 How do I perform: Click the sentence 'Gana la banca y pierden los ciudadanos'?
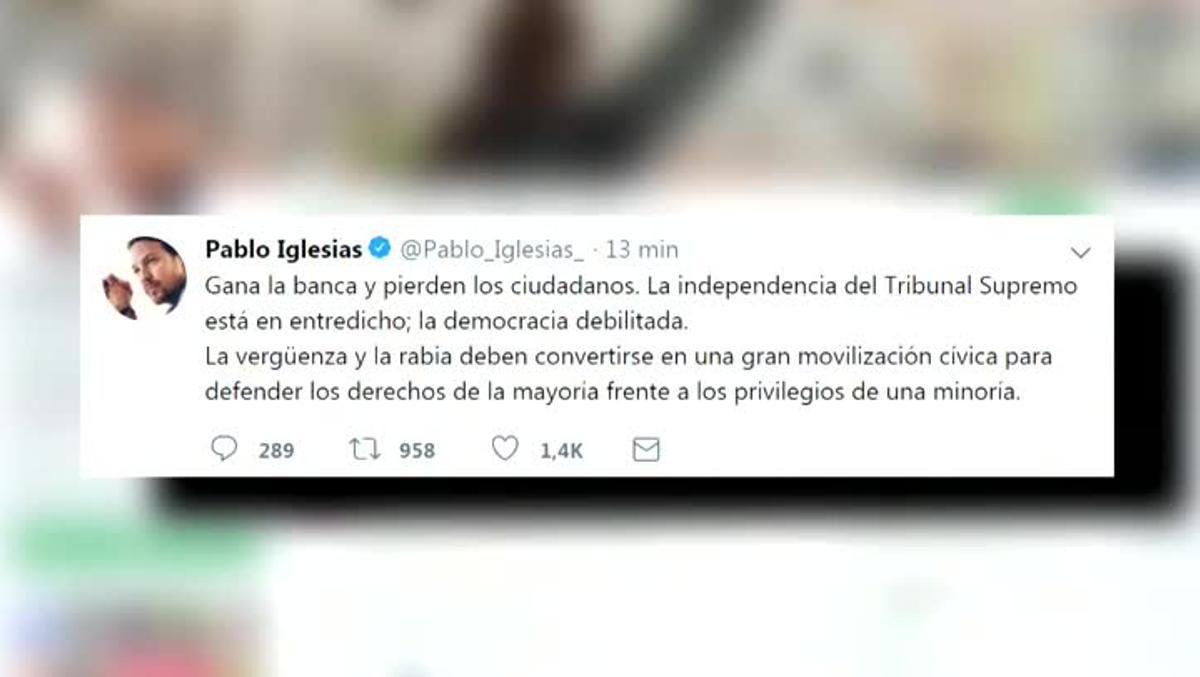420,285
